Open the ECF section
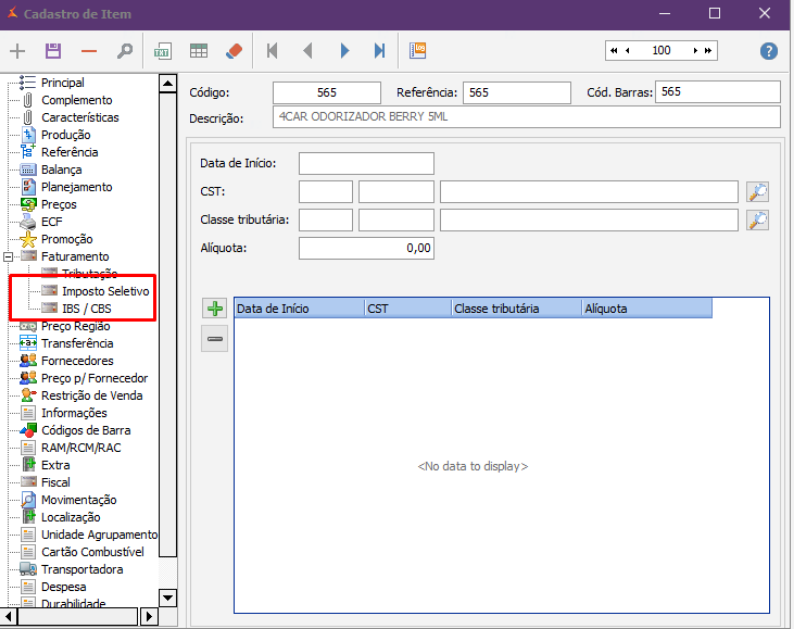The image size is (794, 629). point(52,222)
